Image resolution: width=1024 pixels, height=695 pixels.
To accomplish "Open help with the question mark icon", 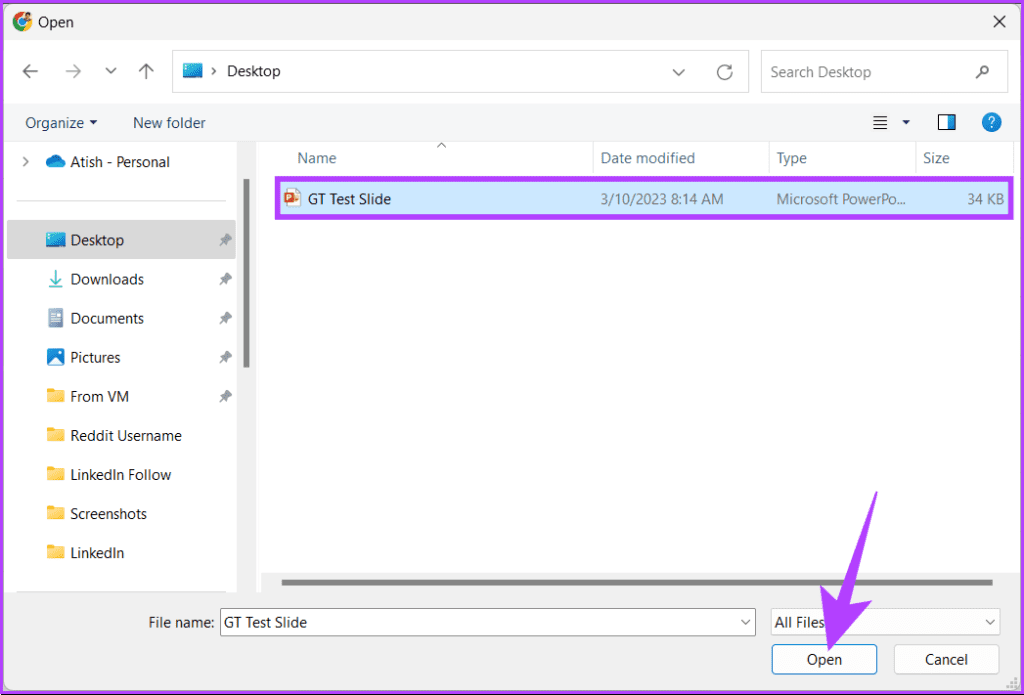I will pyautogui.click(x=991, y=122).
